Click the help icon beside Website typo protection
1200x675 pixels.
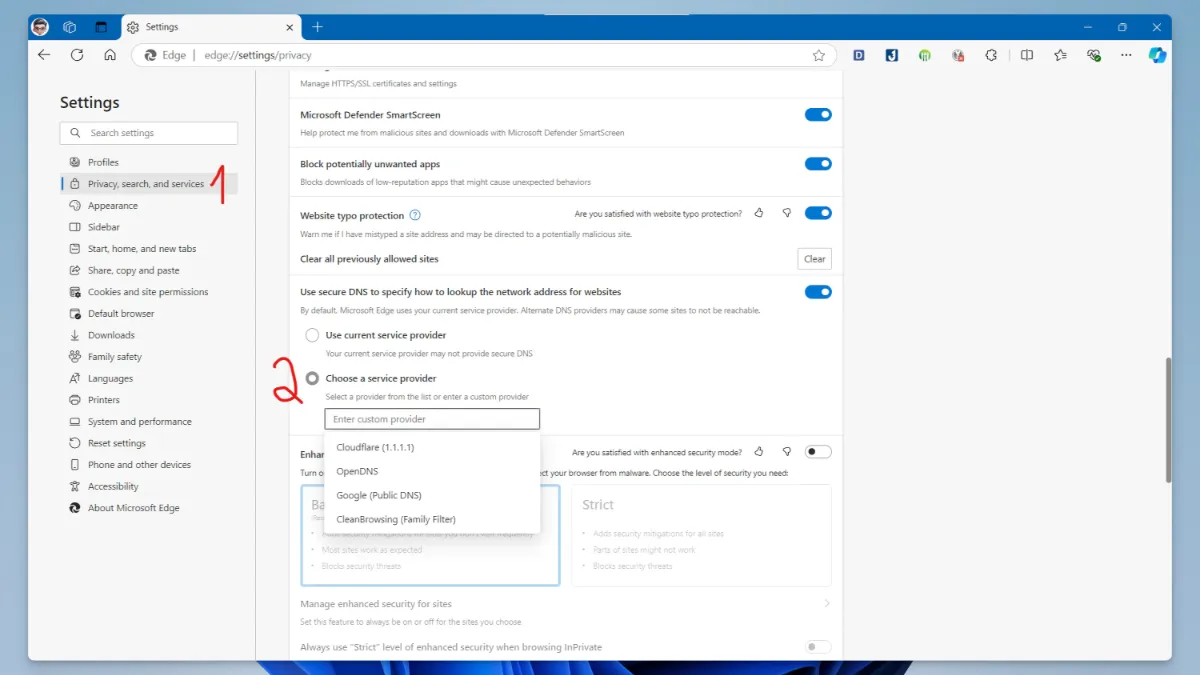click(x=415, y=215)
